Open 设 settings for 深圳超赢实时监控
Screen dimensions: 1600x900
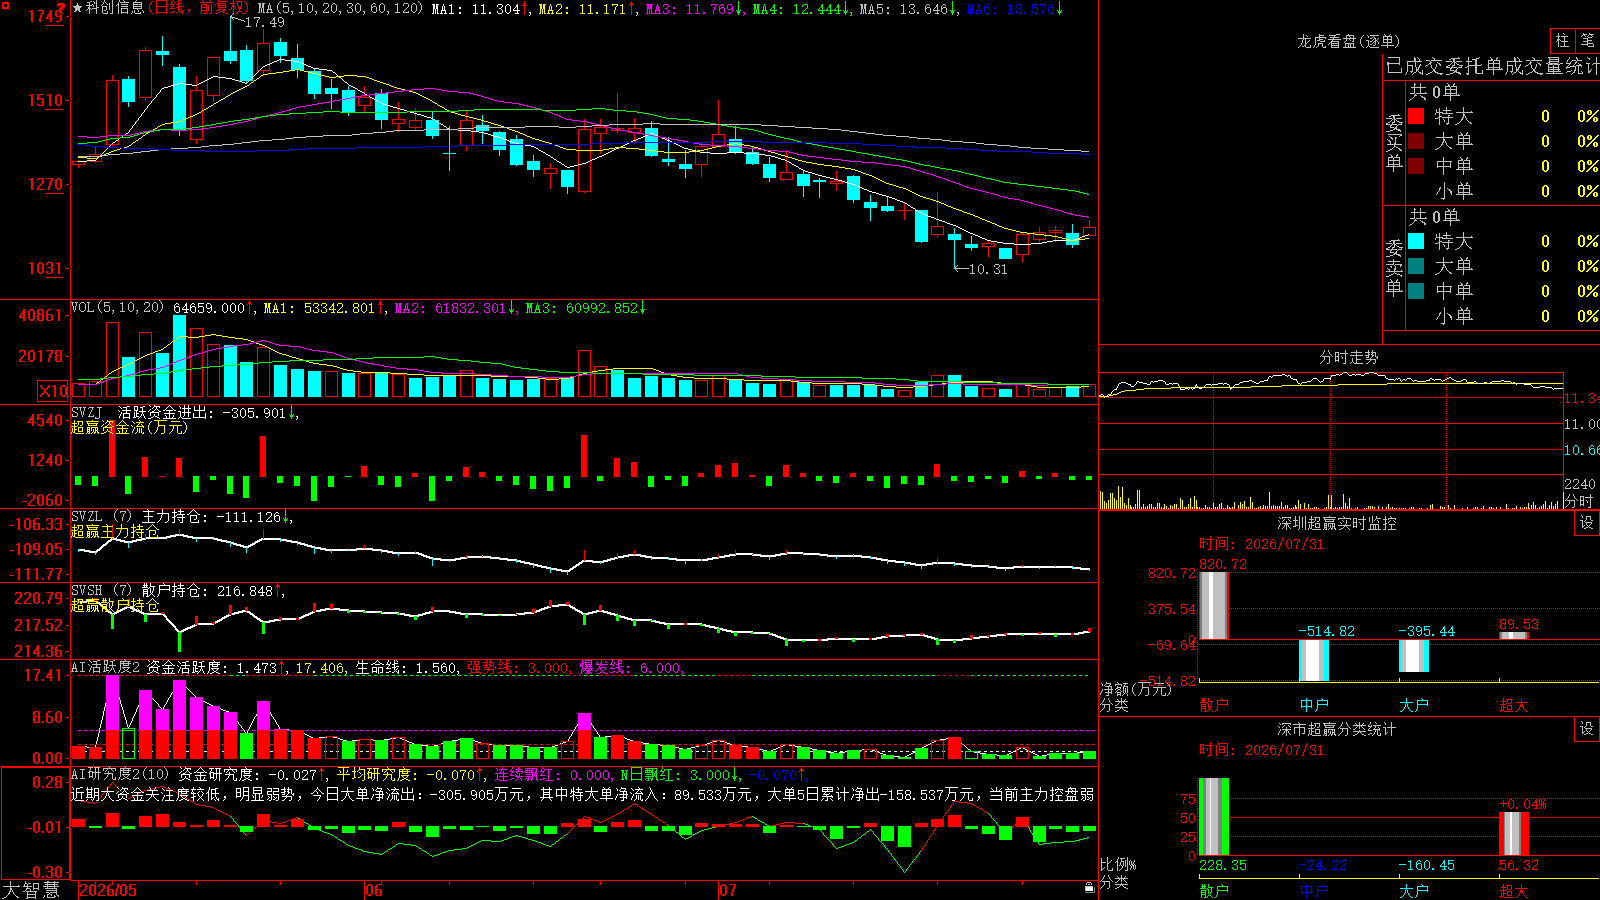tap(1587, 523)
